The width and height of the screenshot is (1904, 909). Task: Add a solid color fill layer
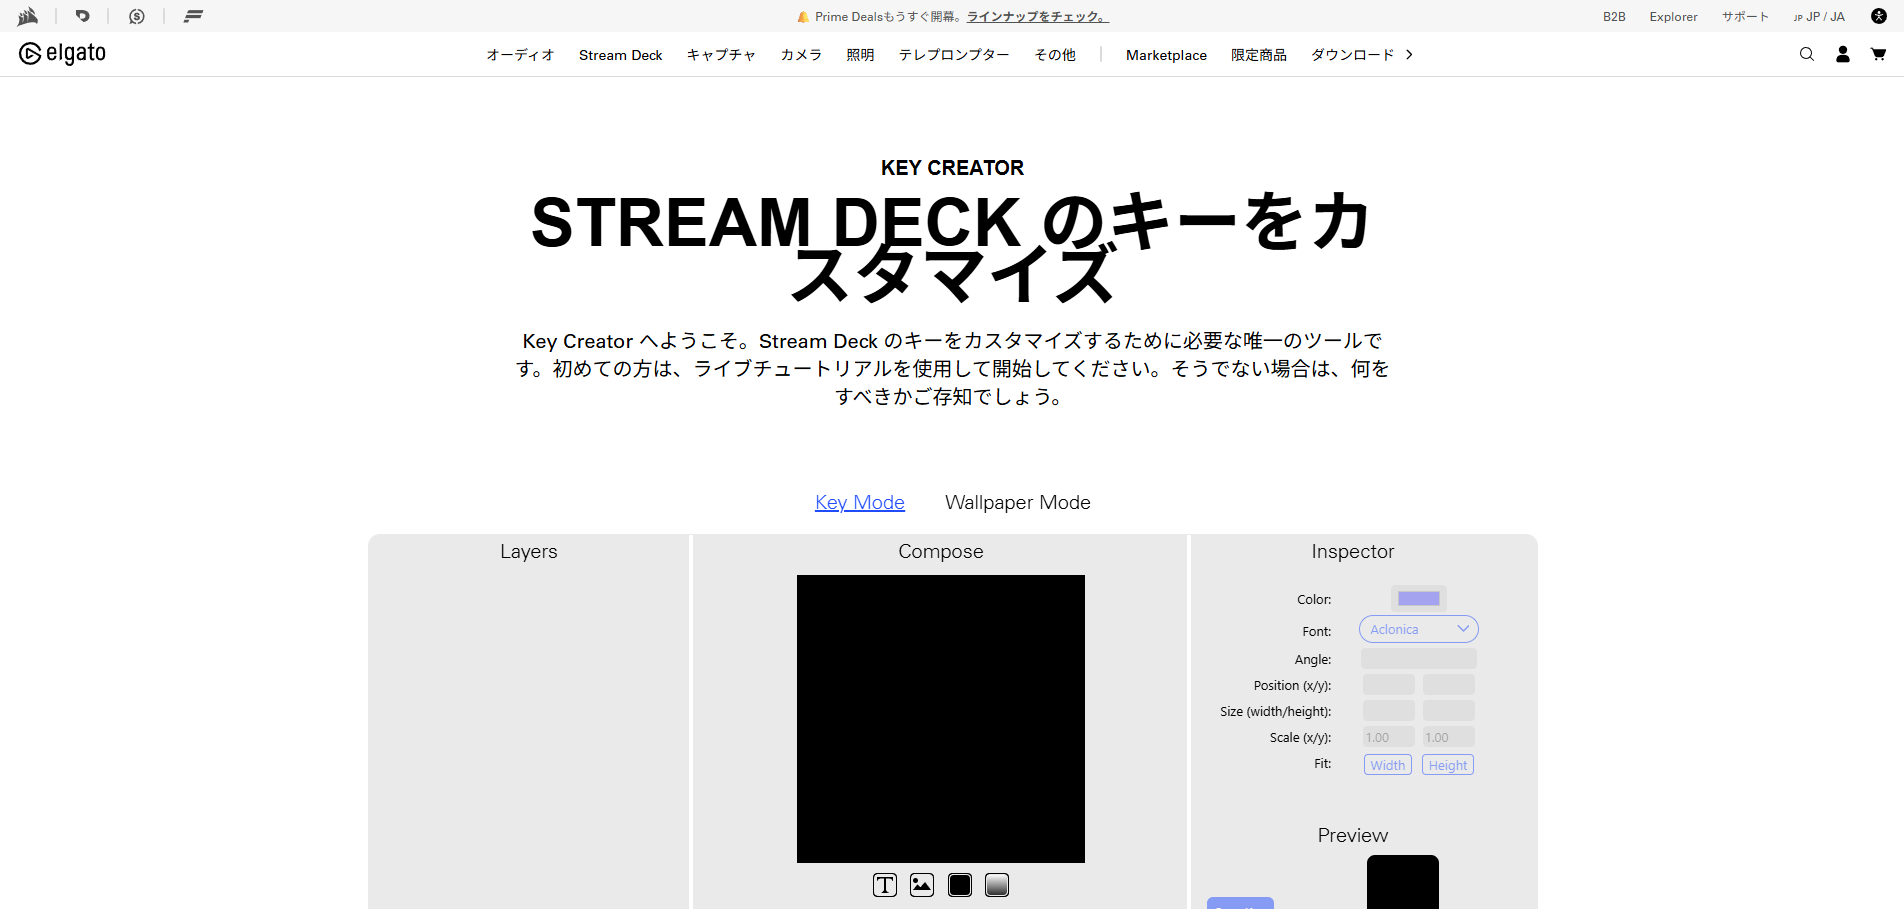pos(960,885)
